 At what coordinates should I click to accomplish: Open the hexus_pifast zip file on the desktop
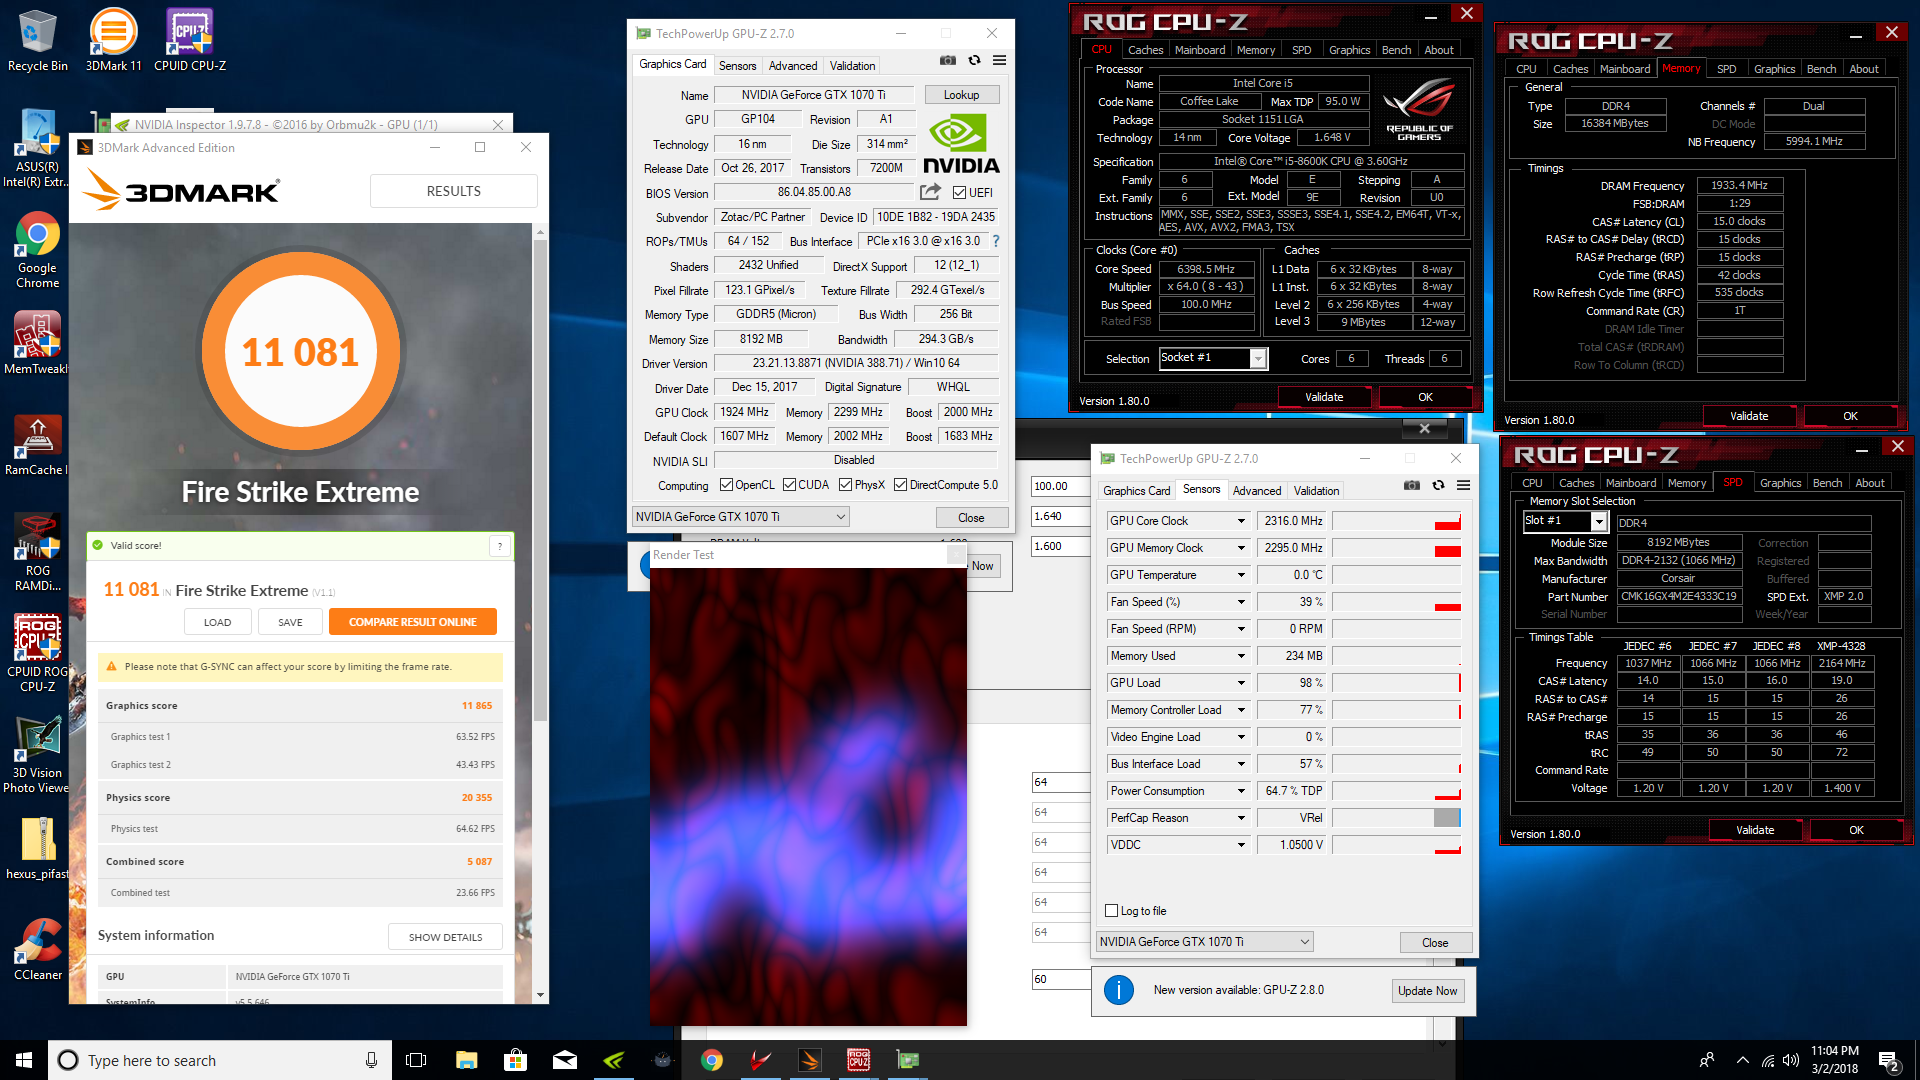pyautogui.click(x=37, y=848)
